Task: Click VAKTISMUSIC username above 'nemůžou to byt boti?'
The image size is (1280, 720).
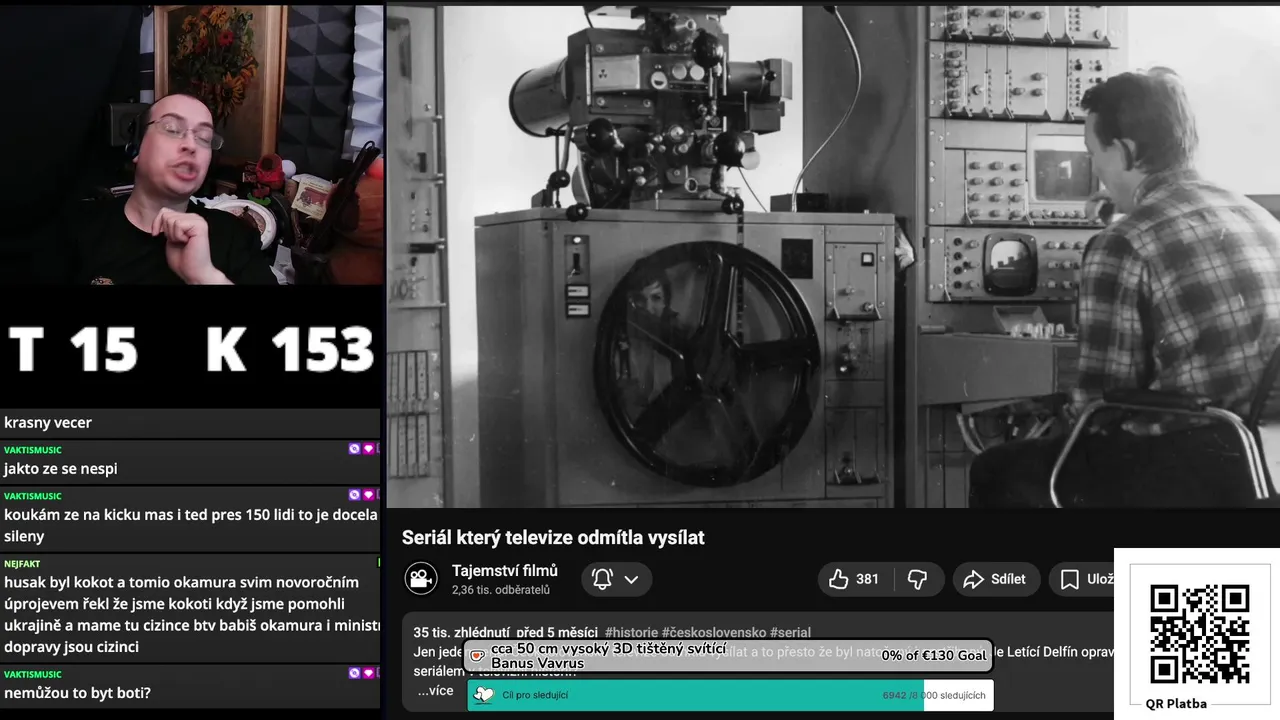Action: [x=33, y=674]
